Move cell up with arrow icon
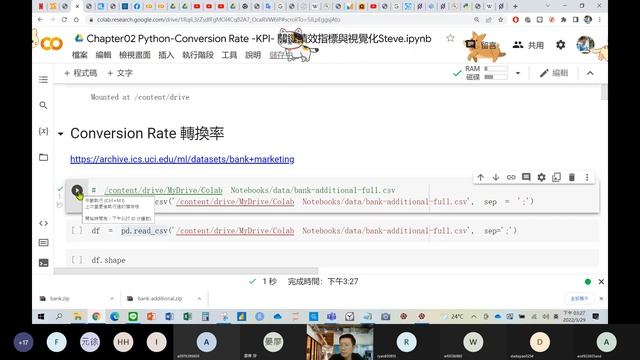 (480, 177)
